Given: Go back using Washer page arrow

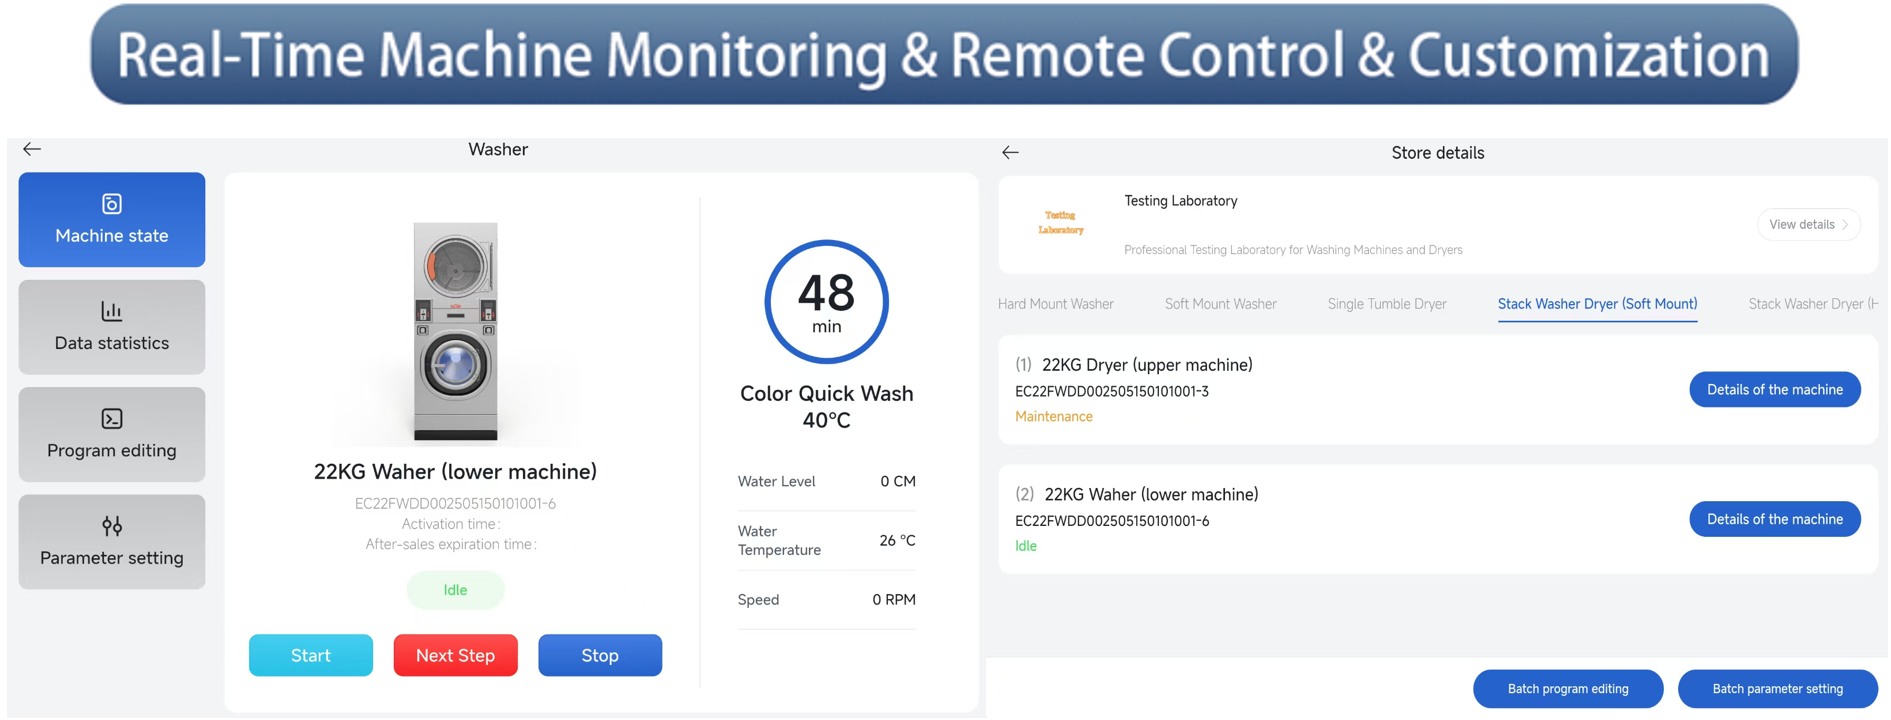Looking at the screenshot, I should pos(32,149).
